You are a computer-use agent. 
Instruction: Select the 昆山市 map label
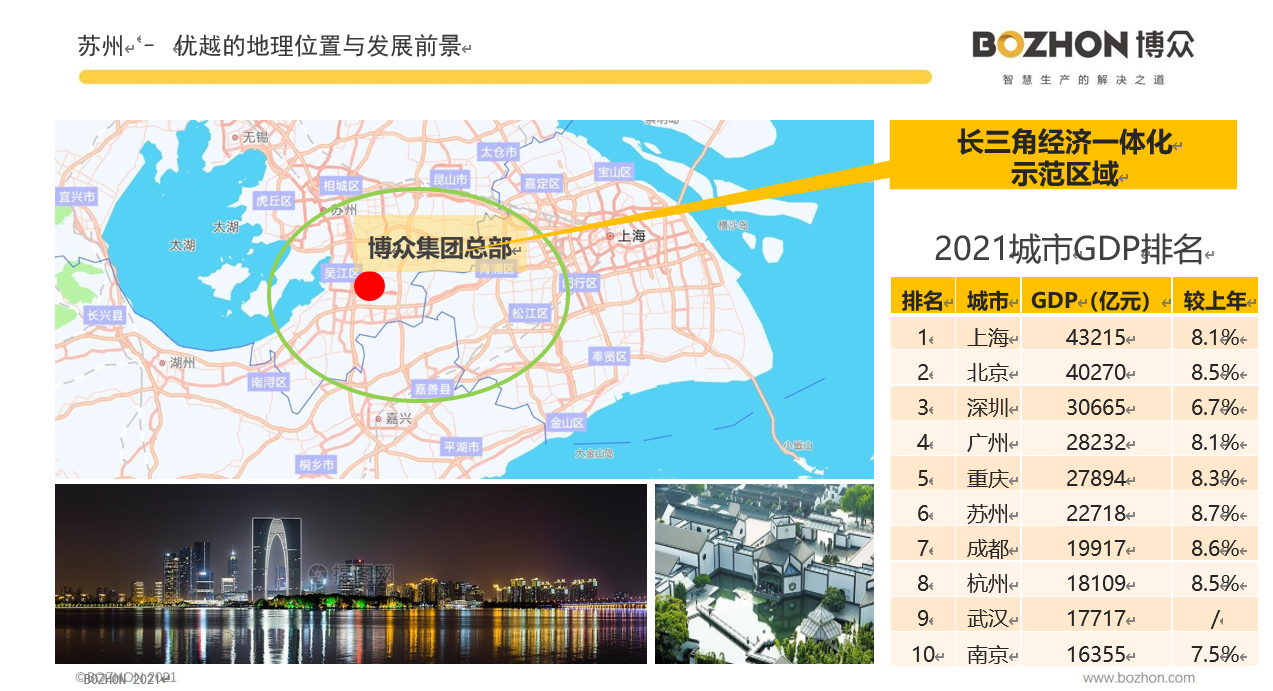(450, 180)
